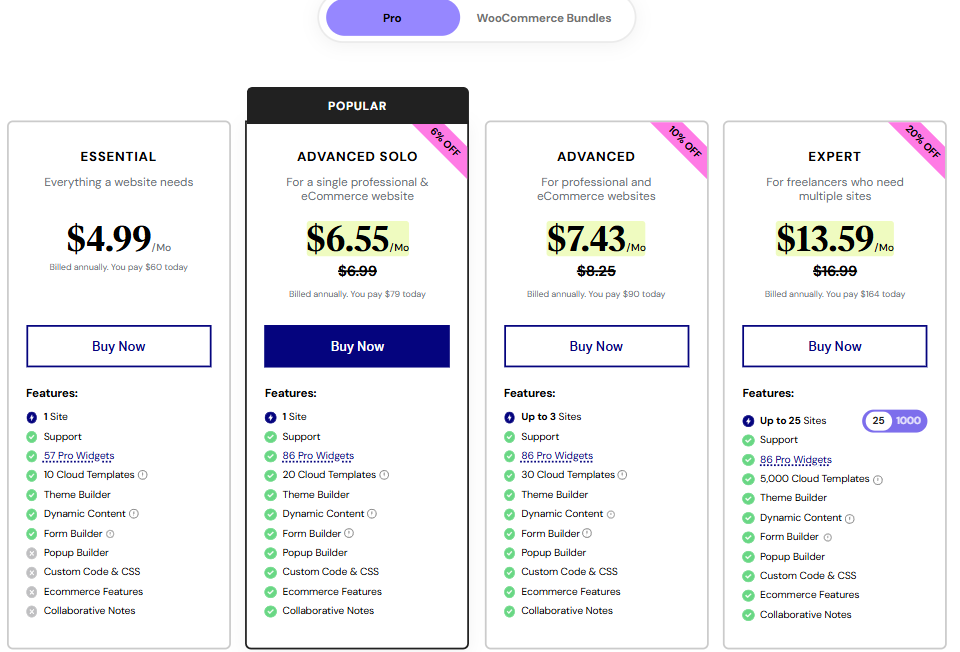Show Dynamic Content info icon in Essential plan
This screenshot has height=652, width=960.
pos(133,513)
